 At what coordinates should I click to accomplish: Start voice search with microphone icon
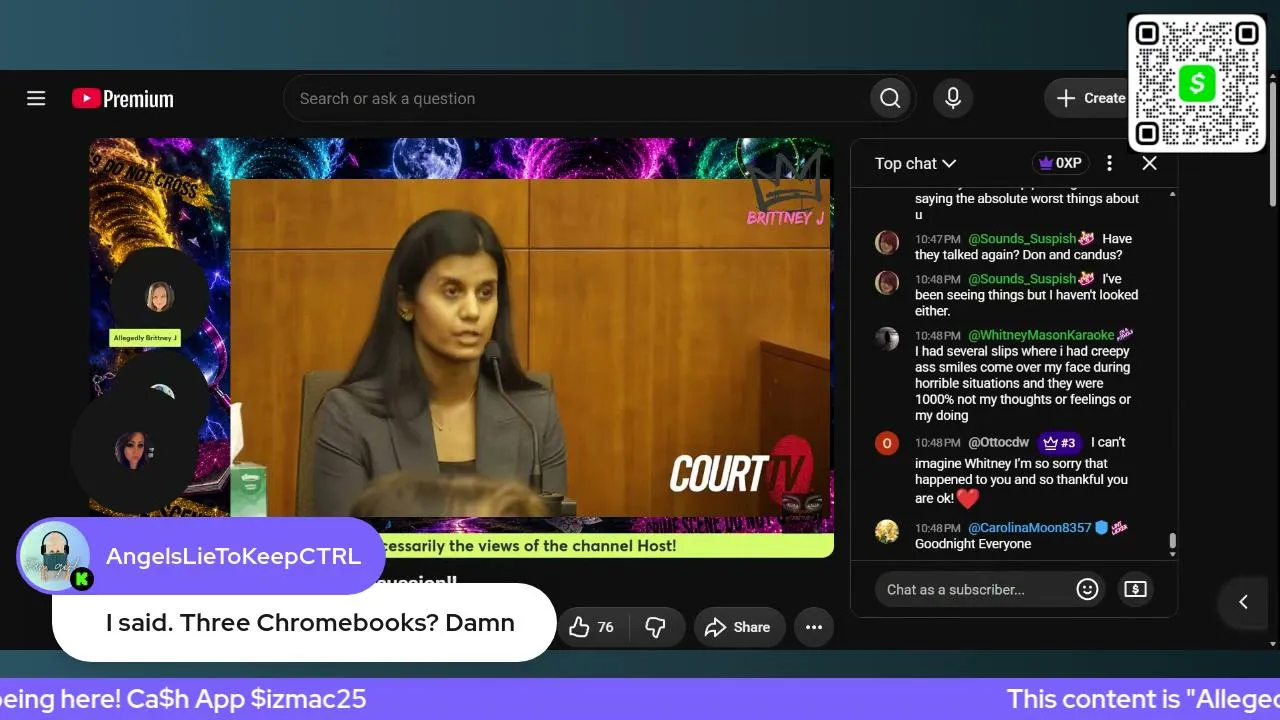953,98
